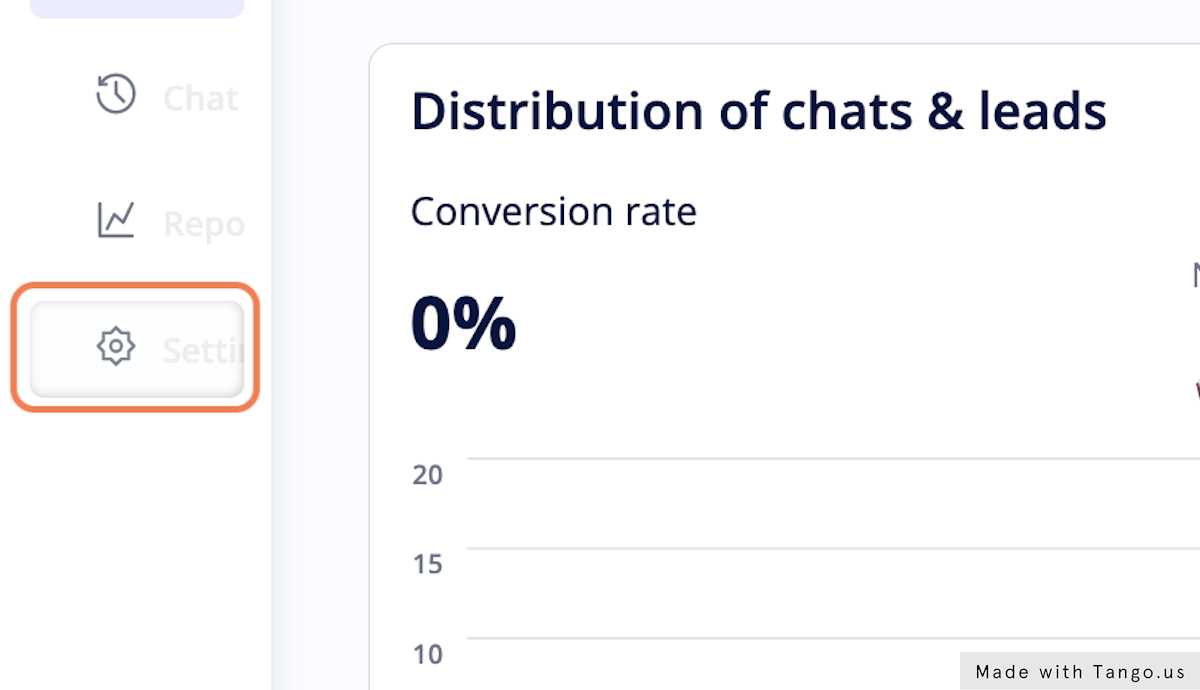Click the 10 axis label
The image size is (1200, 690).
point(428,654)
